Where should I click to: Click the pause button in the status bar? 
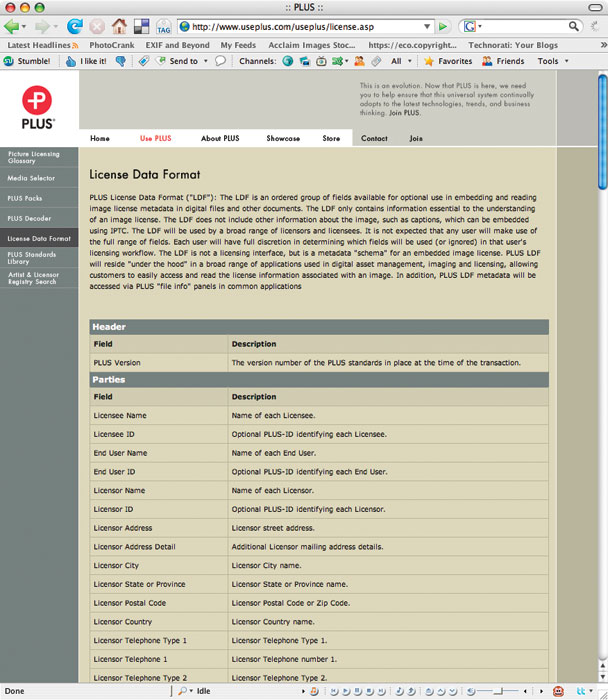click(x=358, y=691)
